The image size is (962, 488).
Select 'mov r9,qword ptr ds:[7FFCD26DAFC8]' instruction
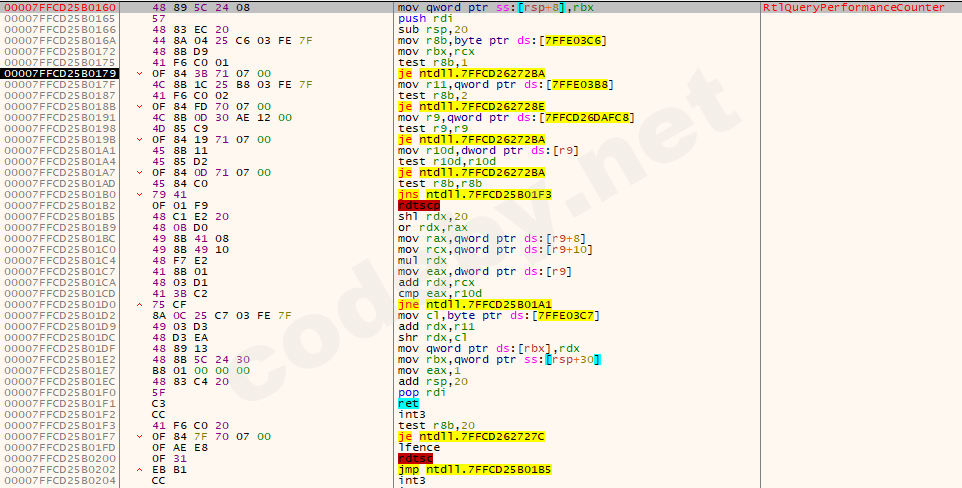pos(516,118)
